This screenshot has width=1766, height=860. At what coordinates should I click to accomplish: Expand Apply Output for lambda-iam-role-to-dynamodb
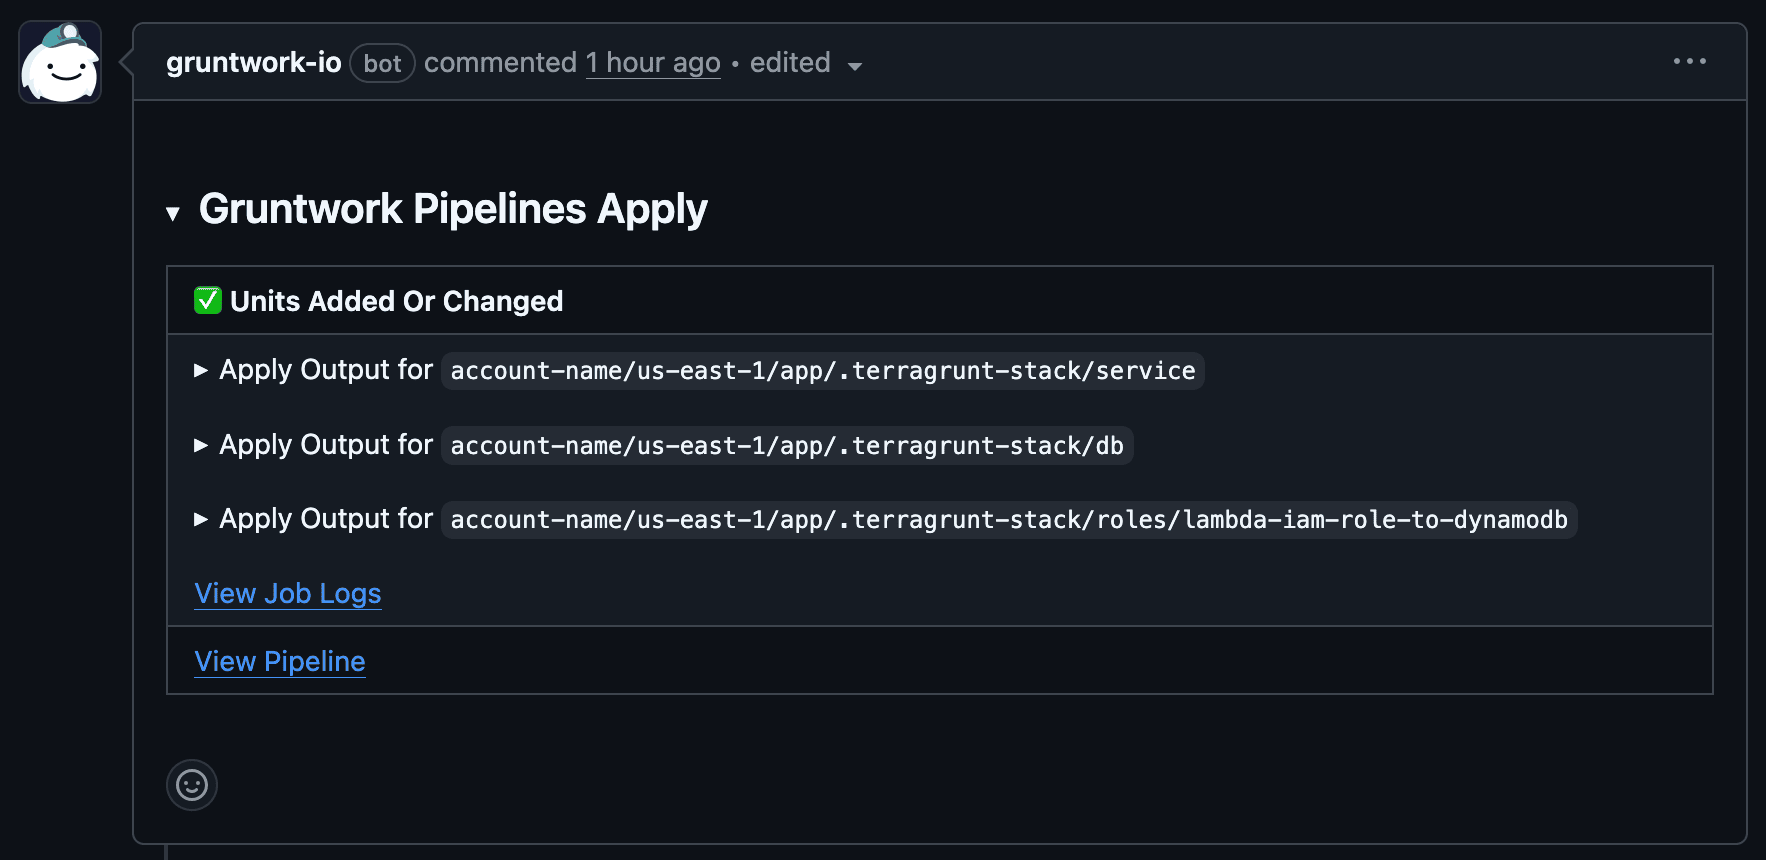tap(201, 519)
